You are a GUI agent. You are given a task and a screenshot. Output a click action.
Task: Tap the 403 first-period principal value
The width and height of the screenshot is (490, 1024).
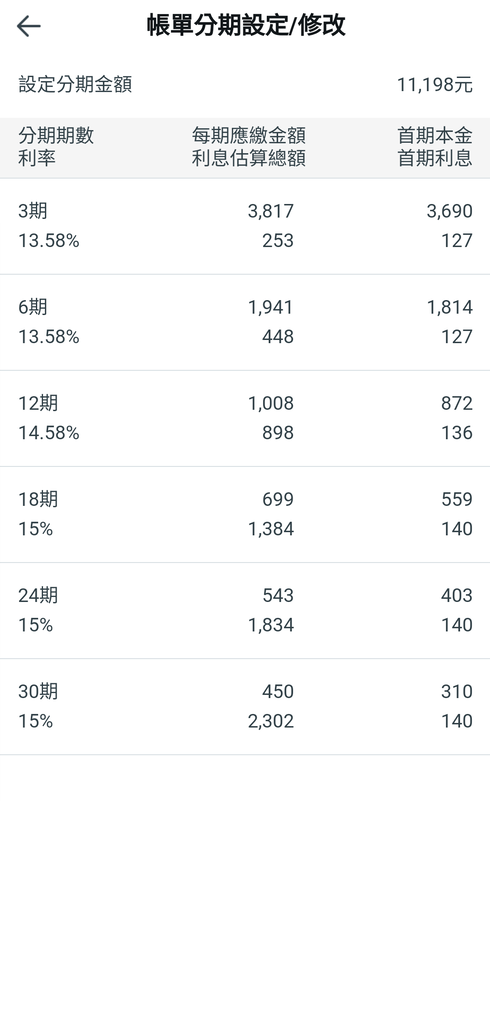coord(456,596)
